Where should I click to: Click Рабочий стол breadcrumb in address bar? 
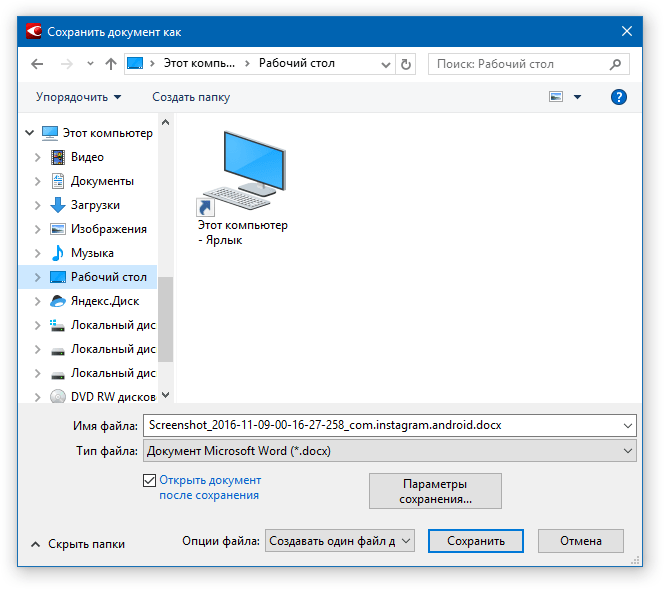click(297, 64)
